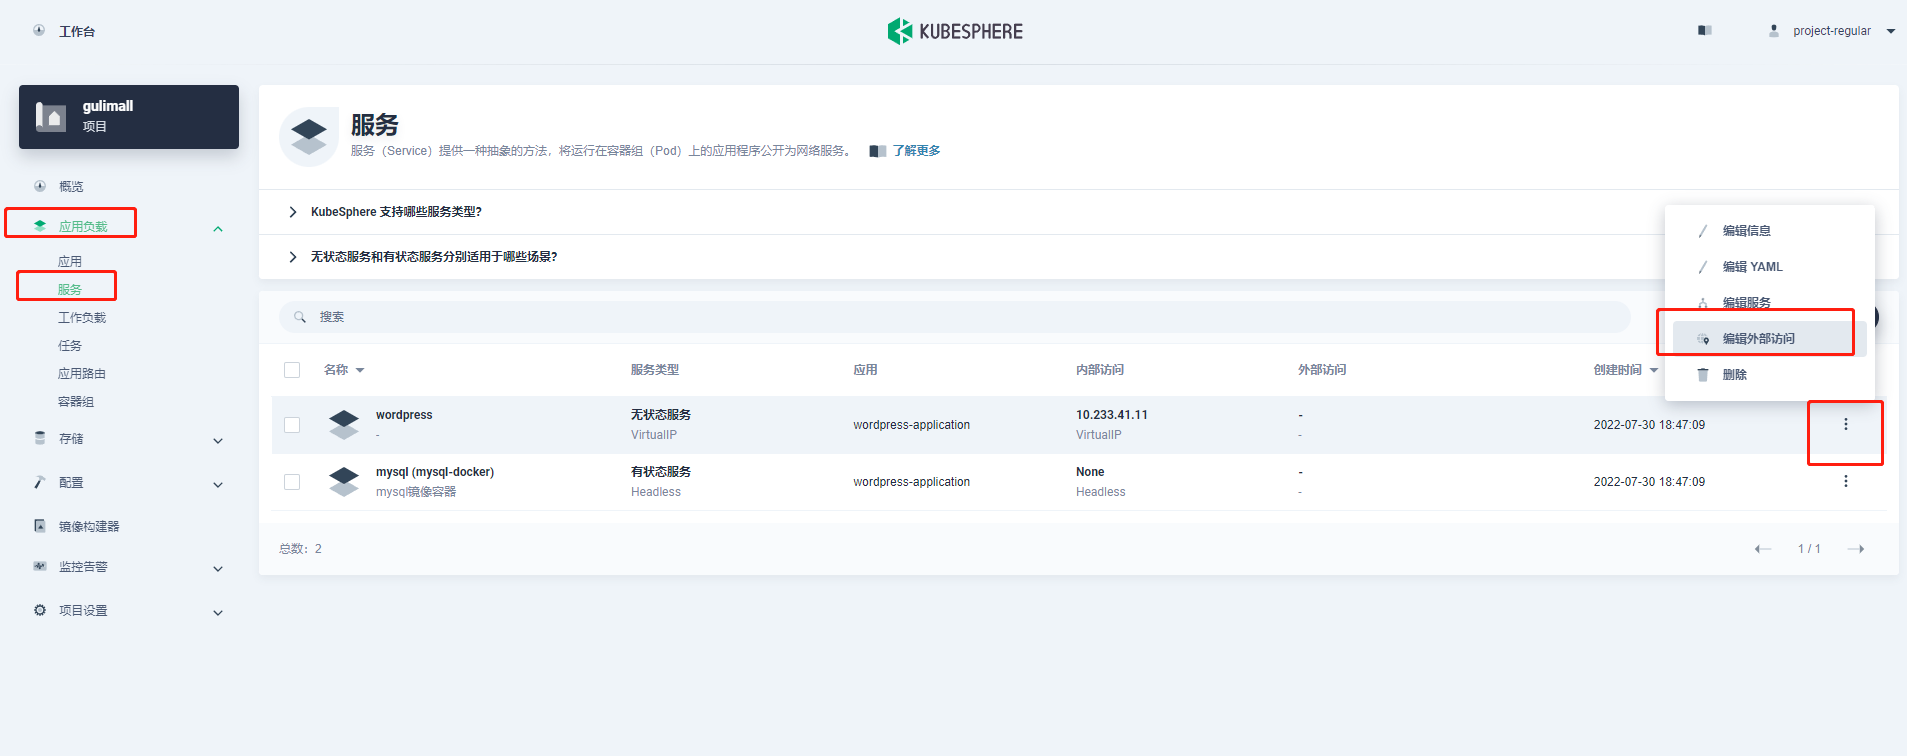Click the 工作台 label in the top bar
Screen dimensions: 1907x756
point(77,32)
